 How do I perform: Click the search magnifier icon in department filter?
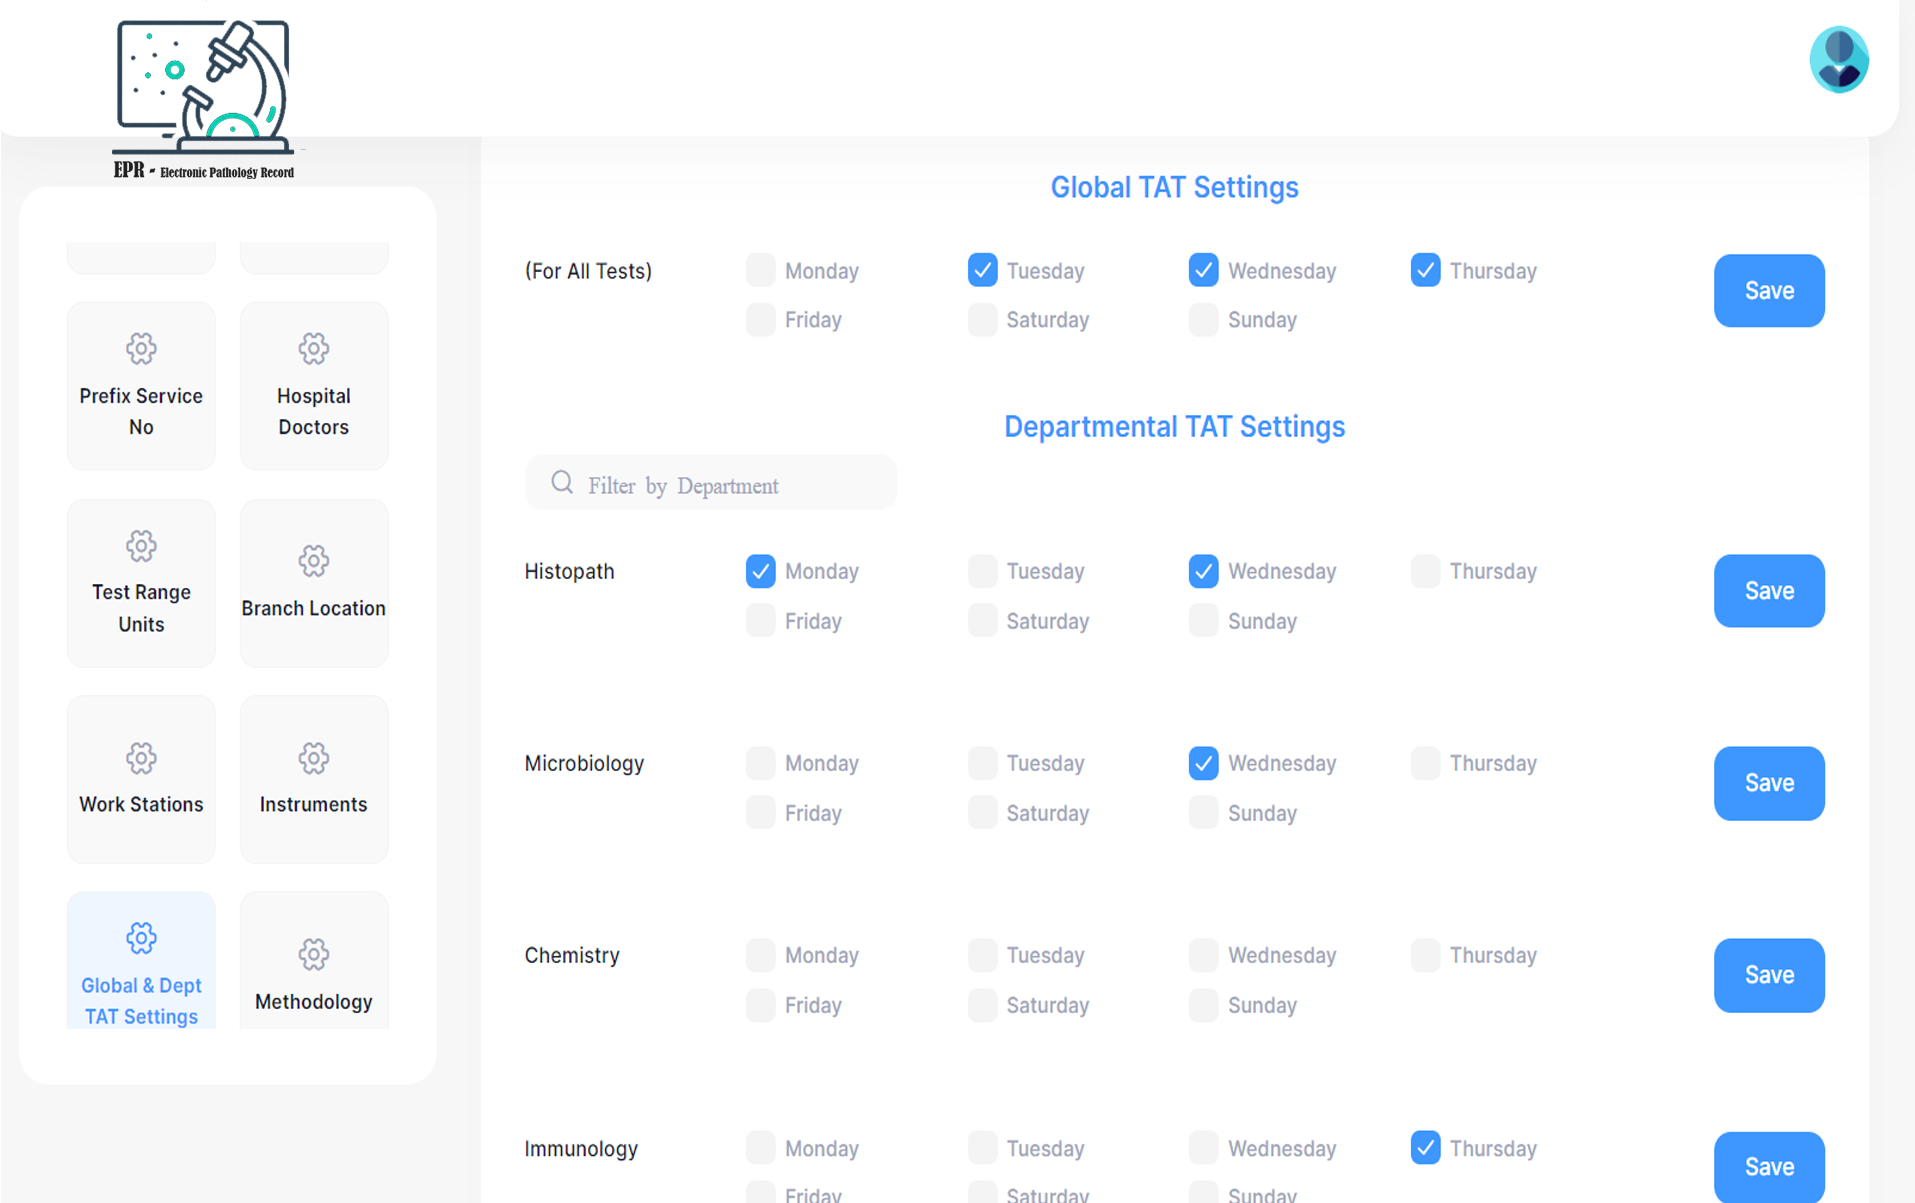[562, 483]
